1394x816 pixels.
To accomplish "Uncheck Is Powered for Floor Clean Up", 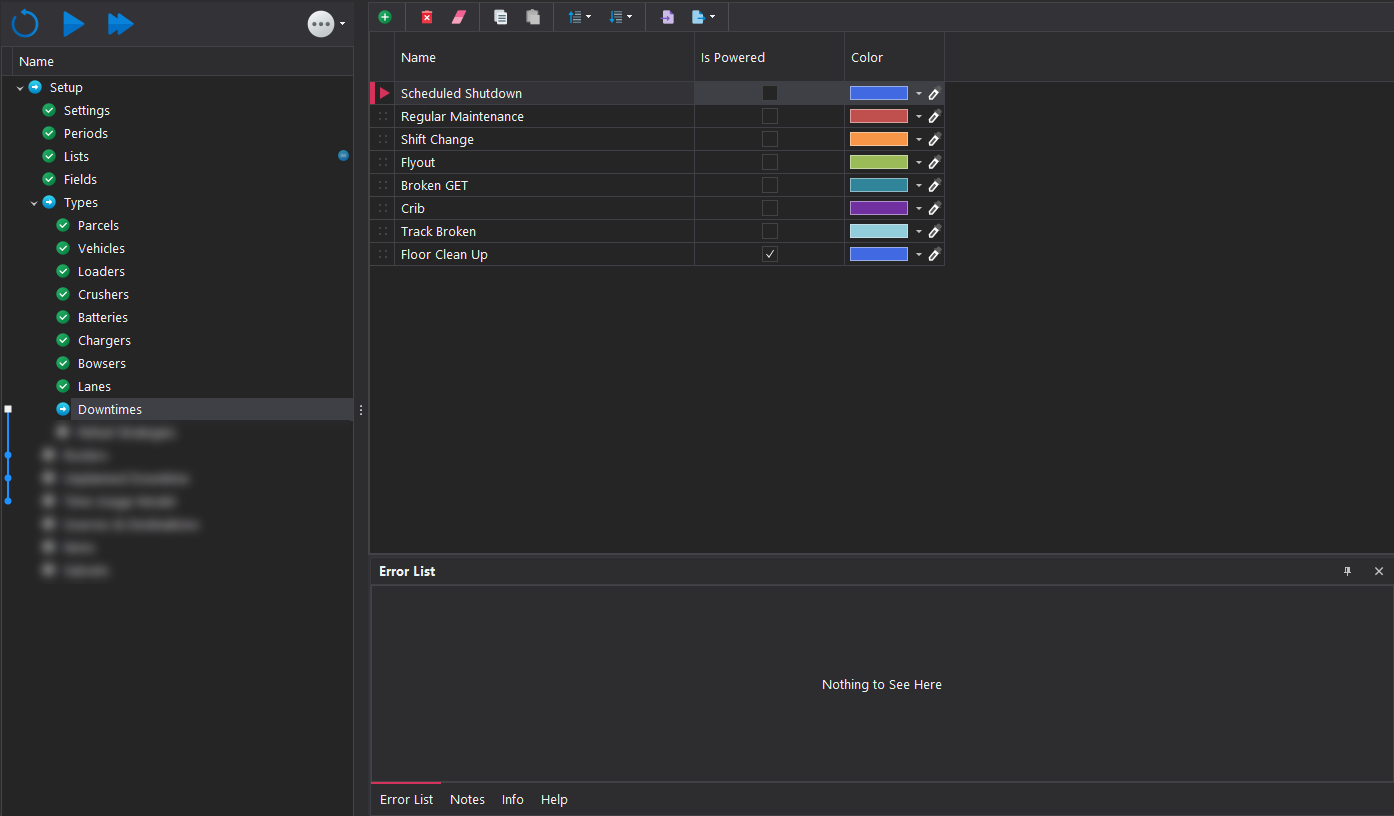I will tap(769, 255).
